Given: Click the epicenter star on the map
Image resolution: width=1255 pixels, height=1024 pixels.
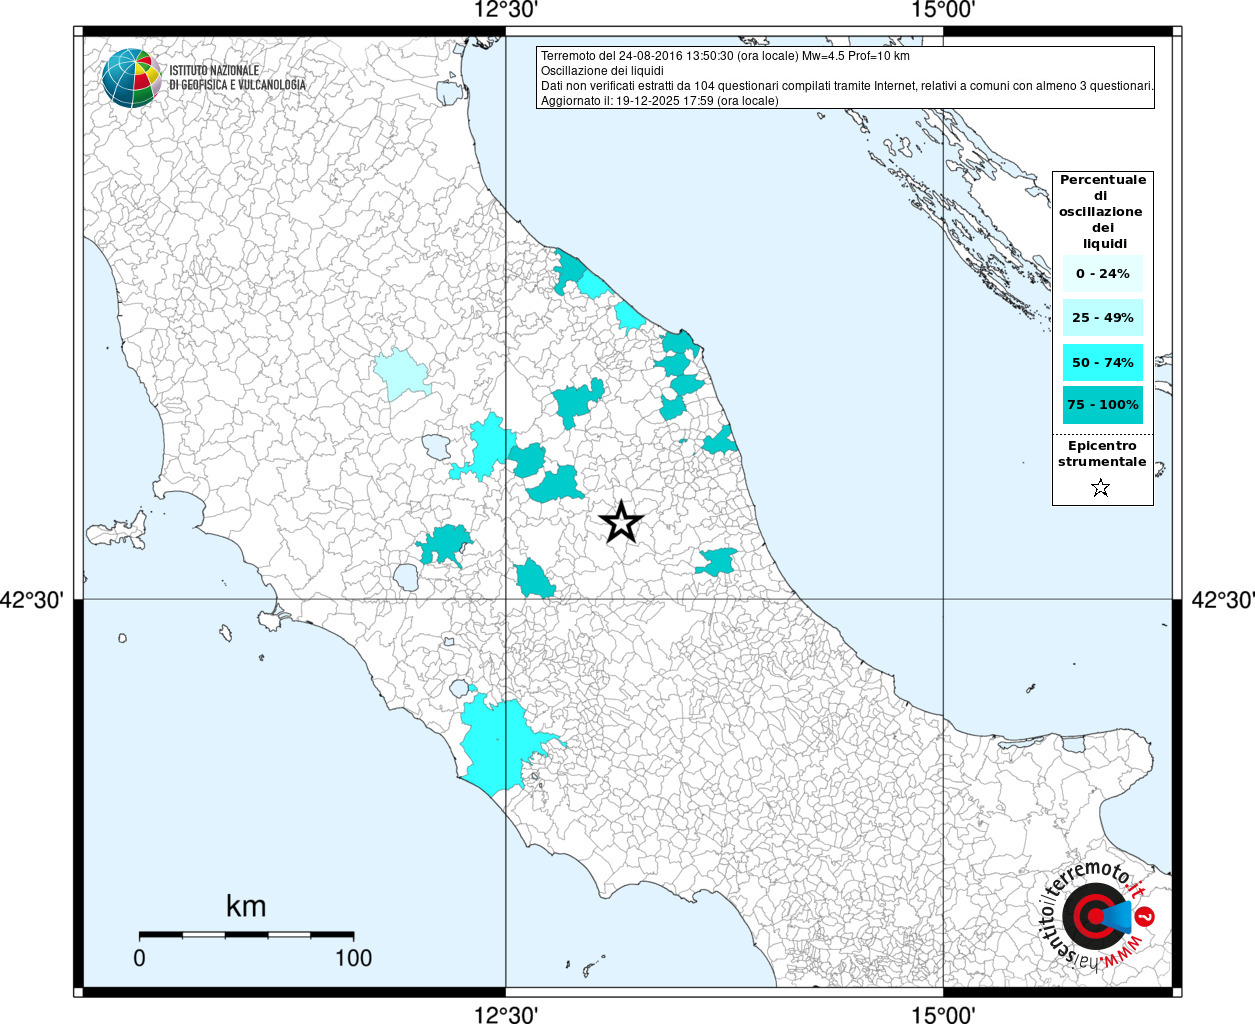Looking at the screenshot, I should [621, 522].
